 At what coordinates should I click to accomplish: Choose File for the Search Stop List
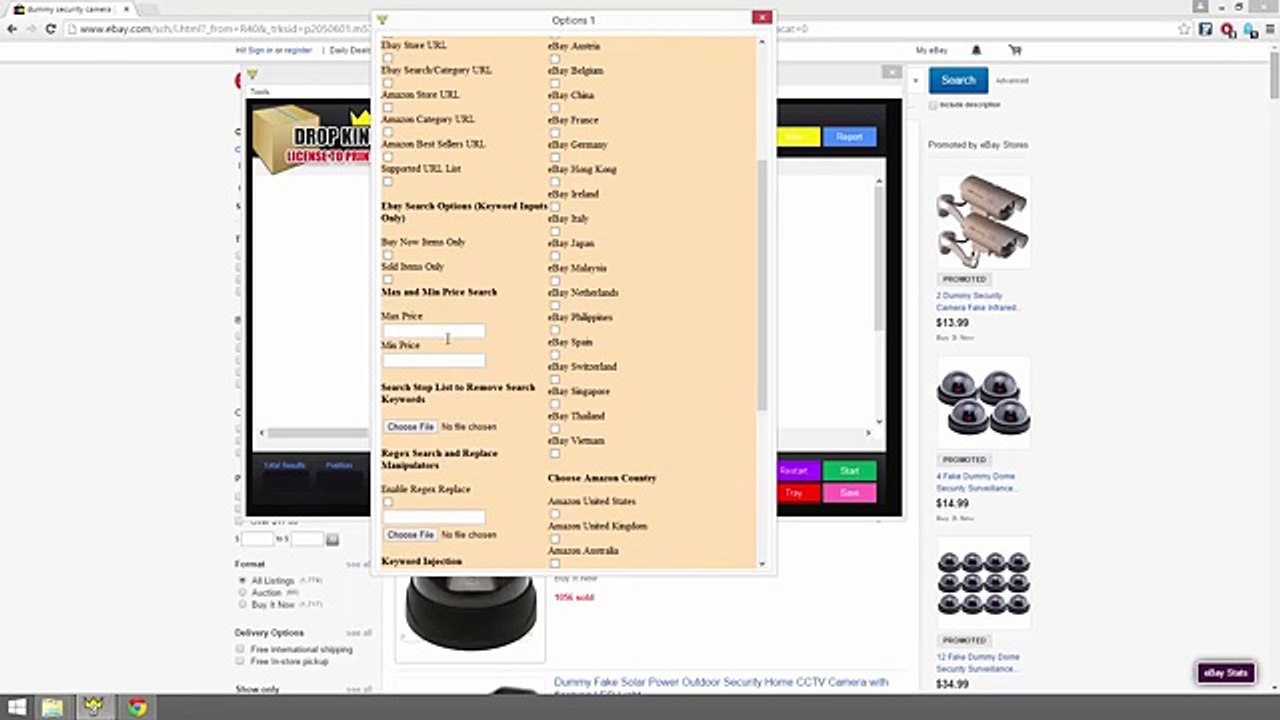[410, 427]
